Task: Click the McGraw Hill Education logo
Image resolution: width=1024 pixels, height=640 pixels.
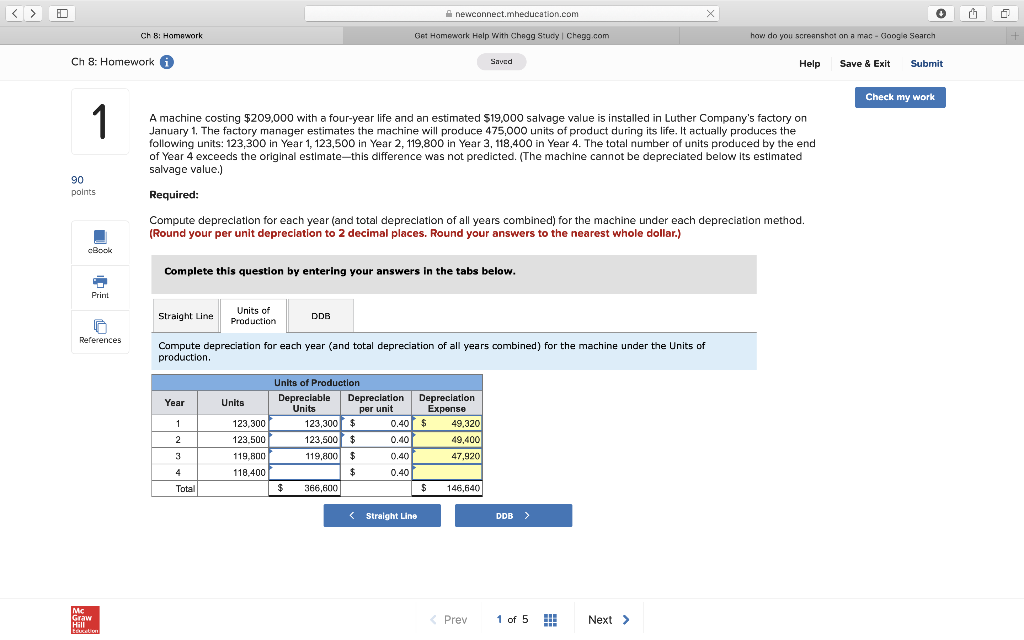Action: point(85,619)
